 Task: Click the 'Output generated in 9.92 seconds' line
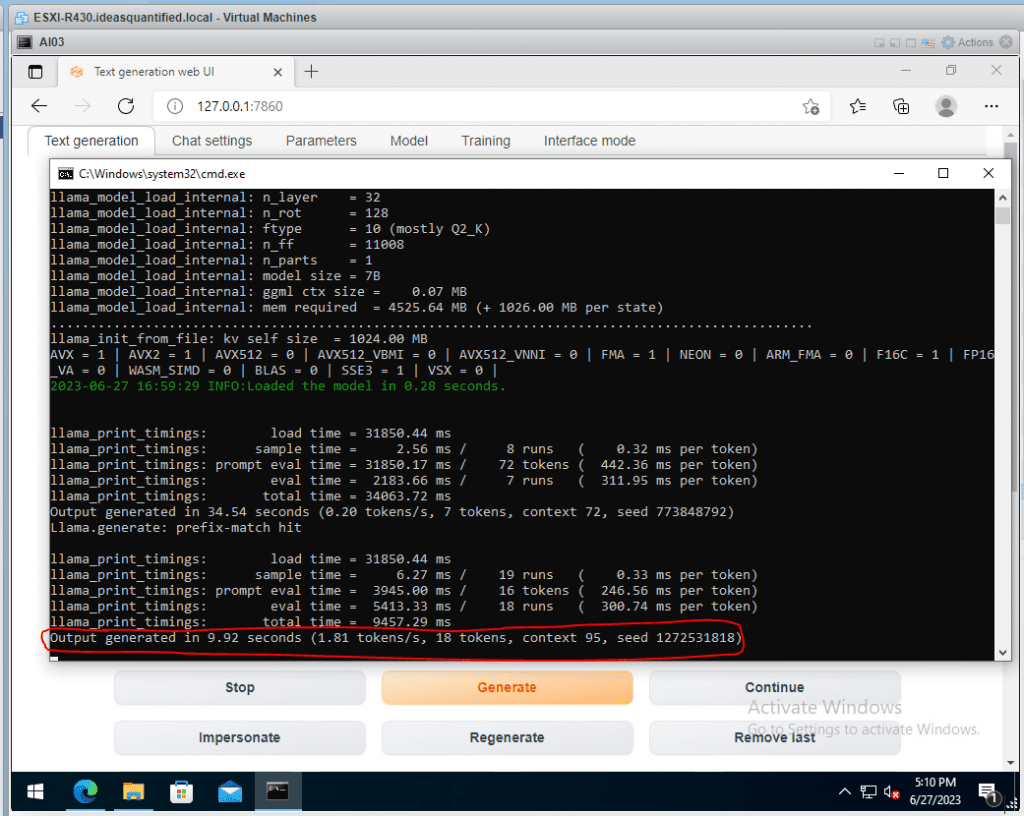(396, 638)
